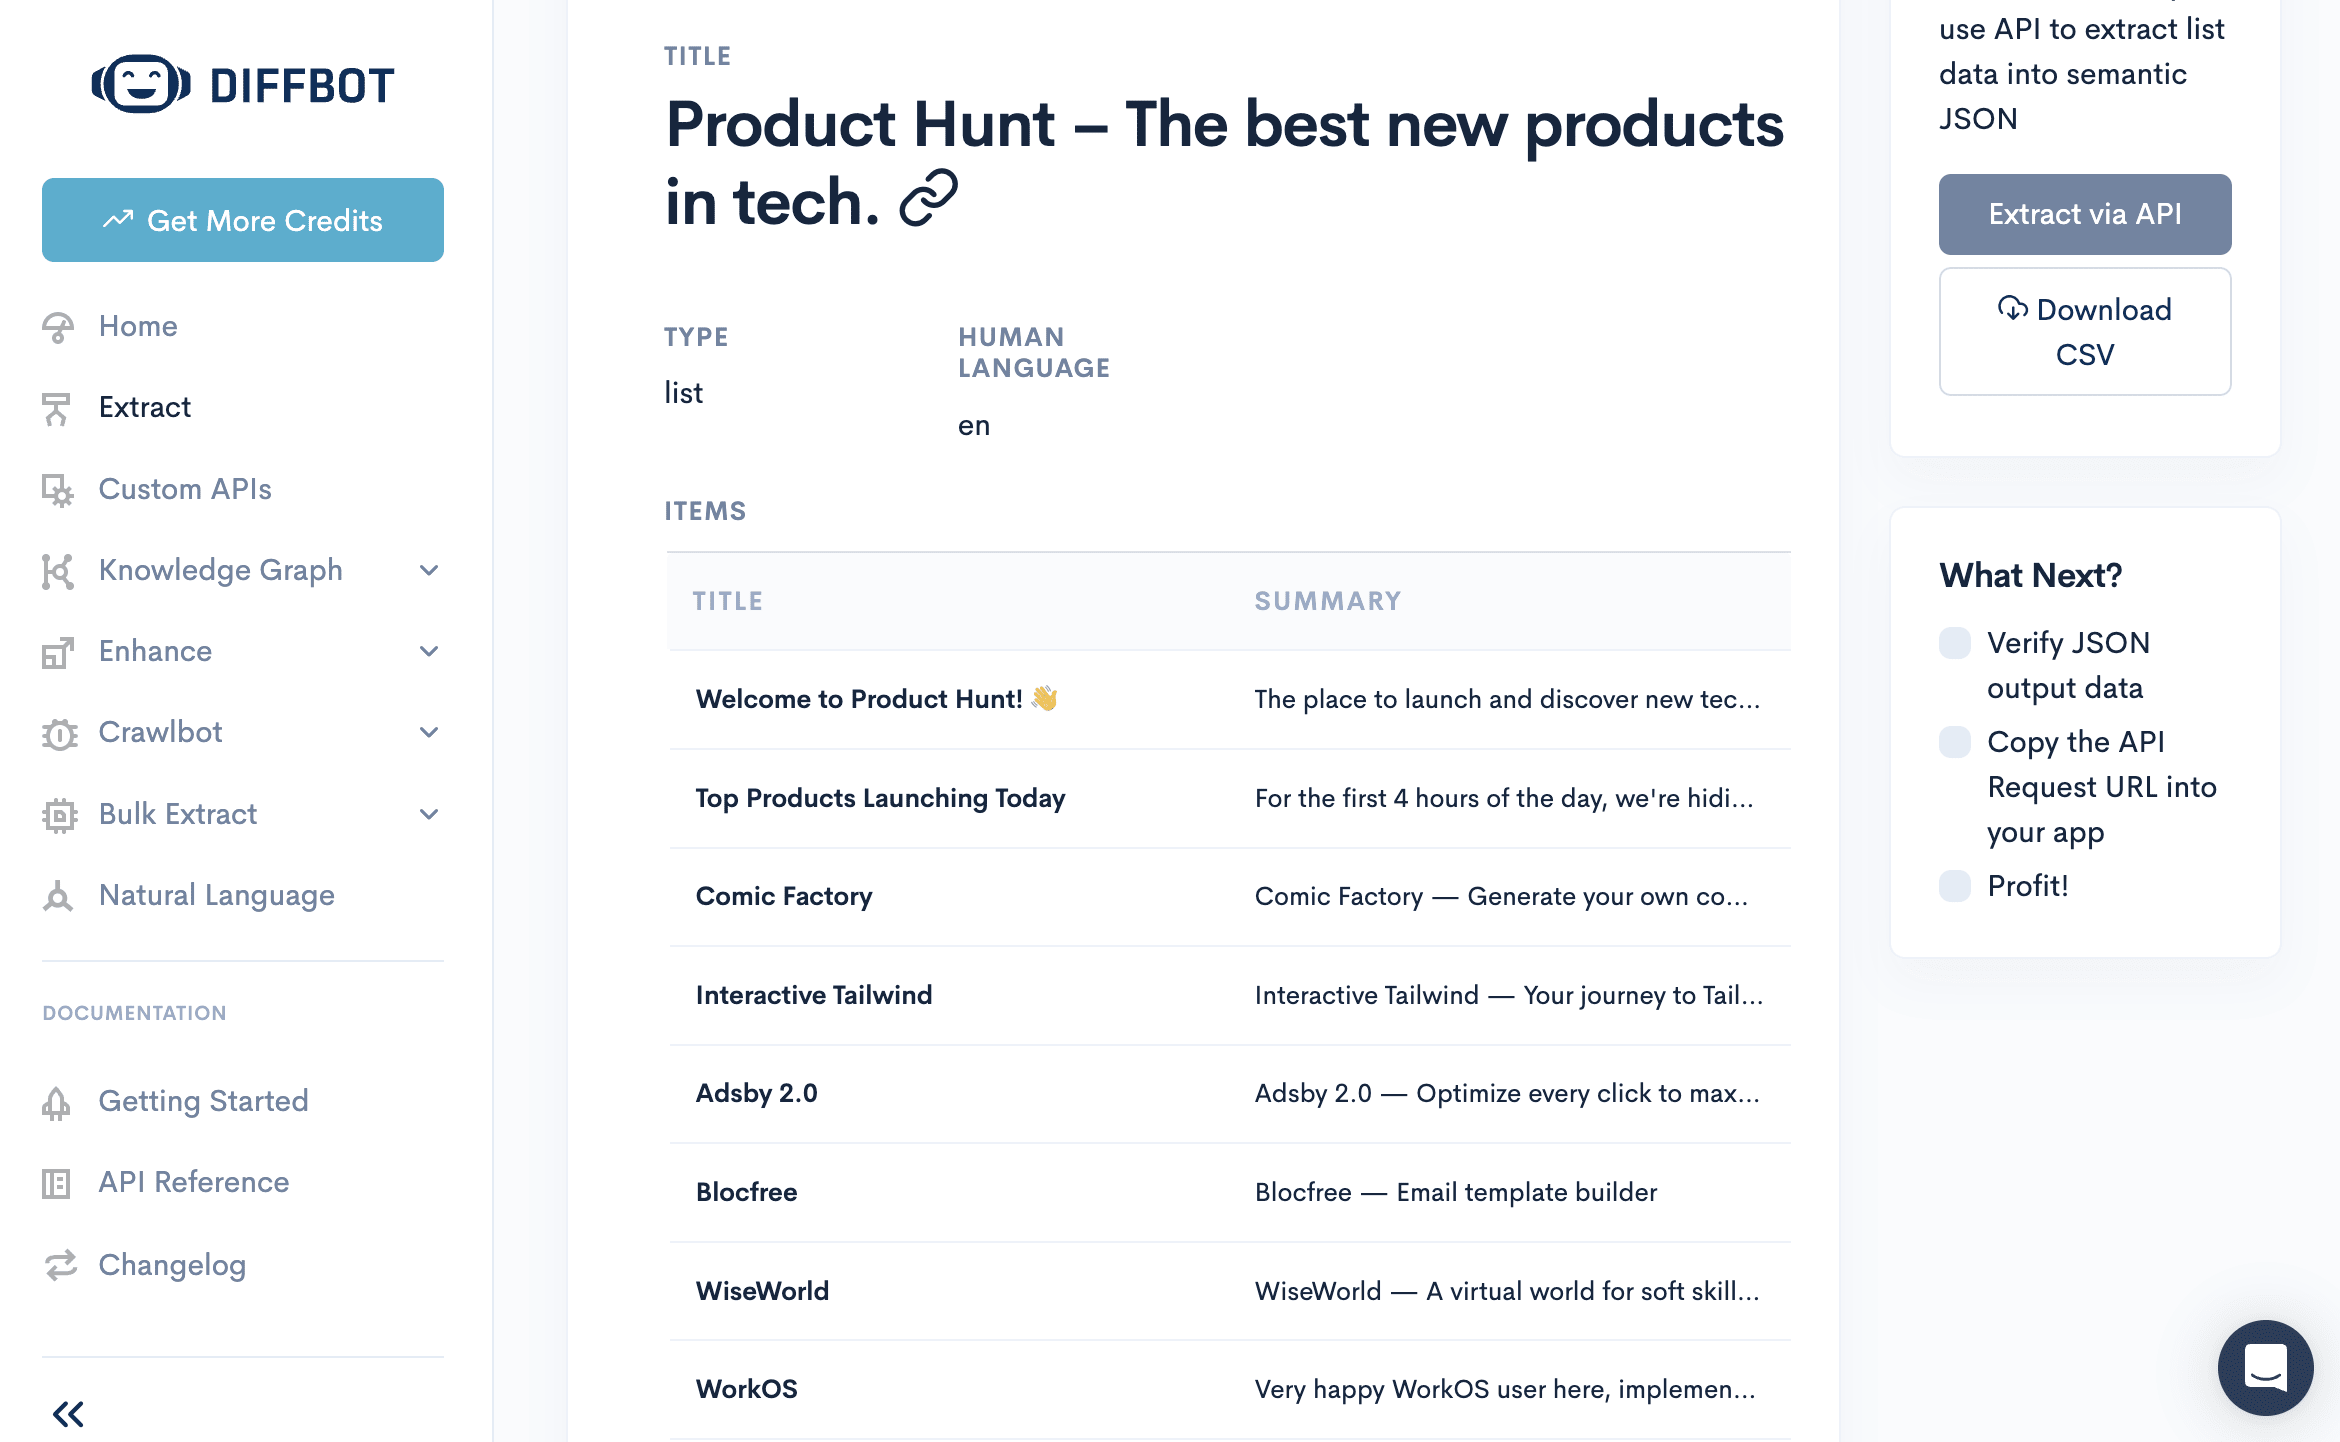
Task: Click the Diffbot robot logo icon
Action: [141, 85]
